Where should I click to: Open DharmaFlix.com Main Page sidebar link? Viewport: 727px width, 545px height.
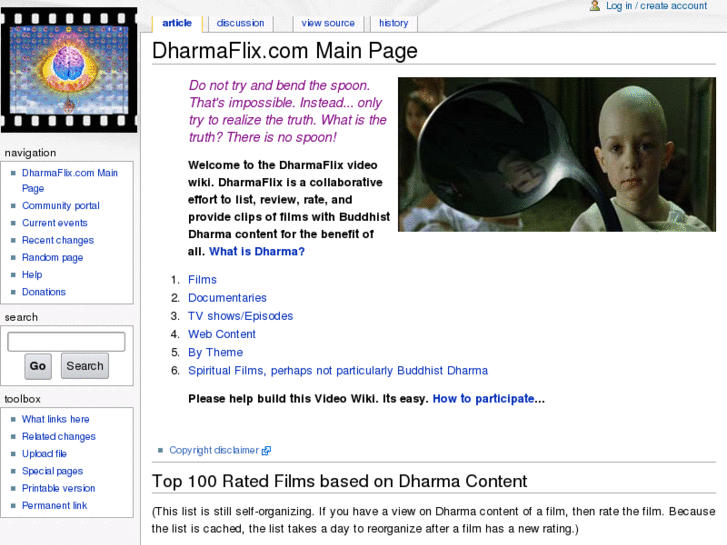coord(70,180)
